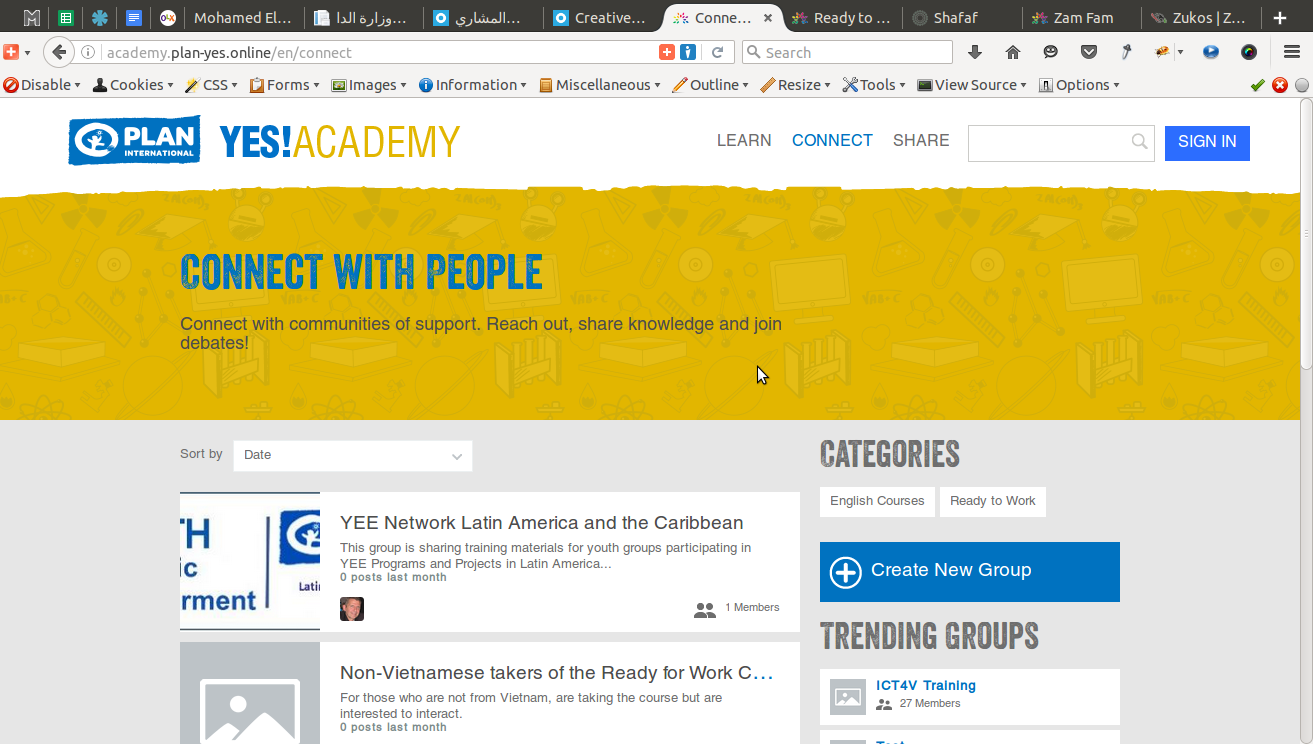Screen dimensions: 1313x744
Task: Open the smiley chat toolbar icon
Action: click(x=1050, y=52)
